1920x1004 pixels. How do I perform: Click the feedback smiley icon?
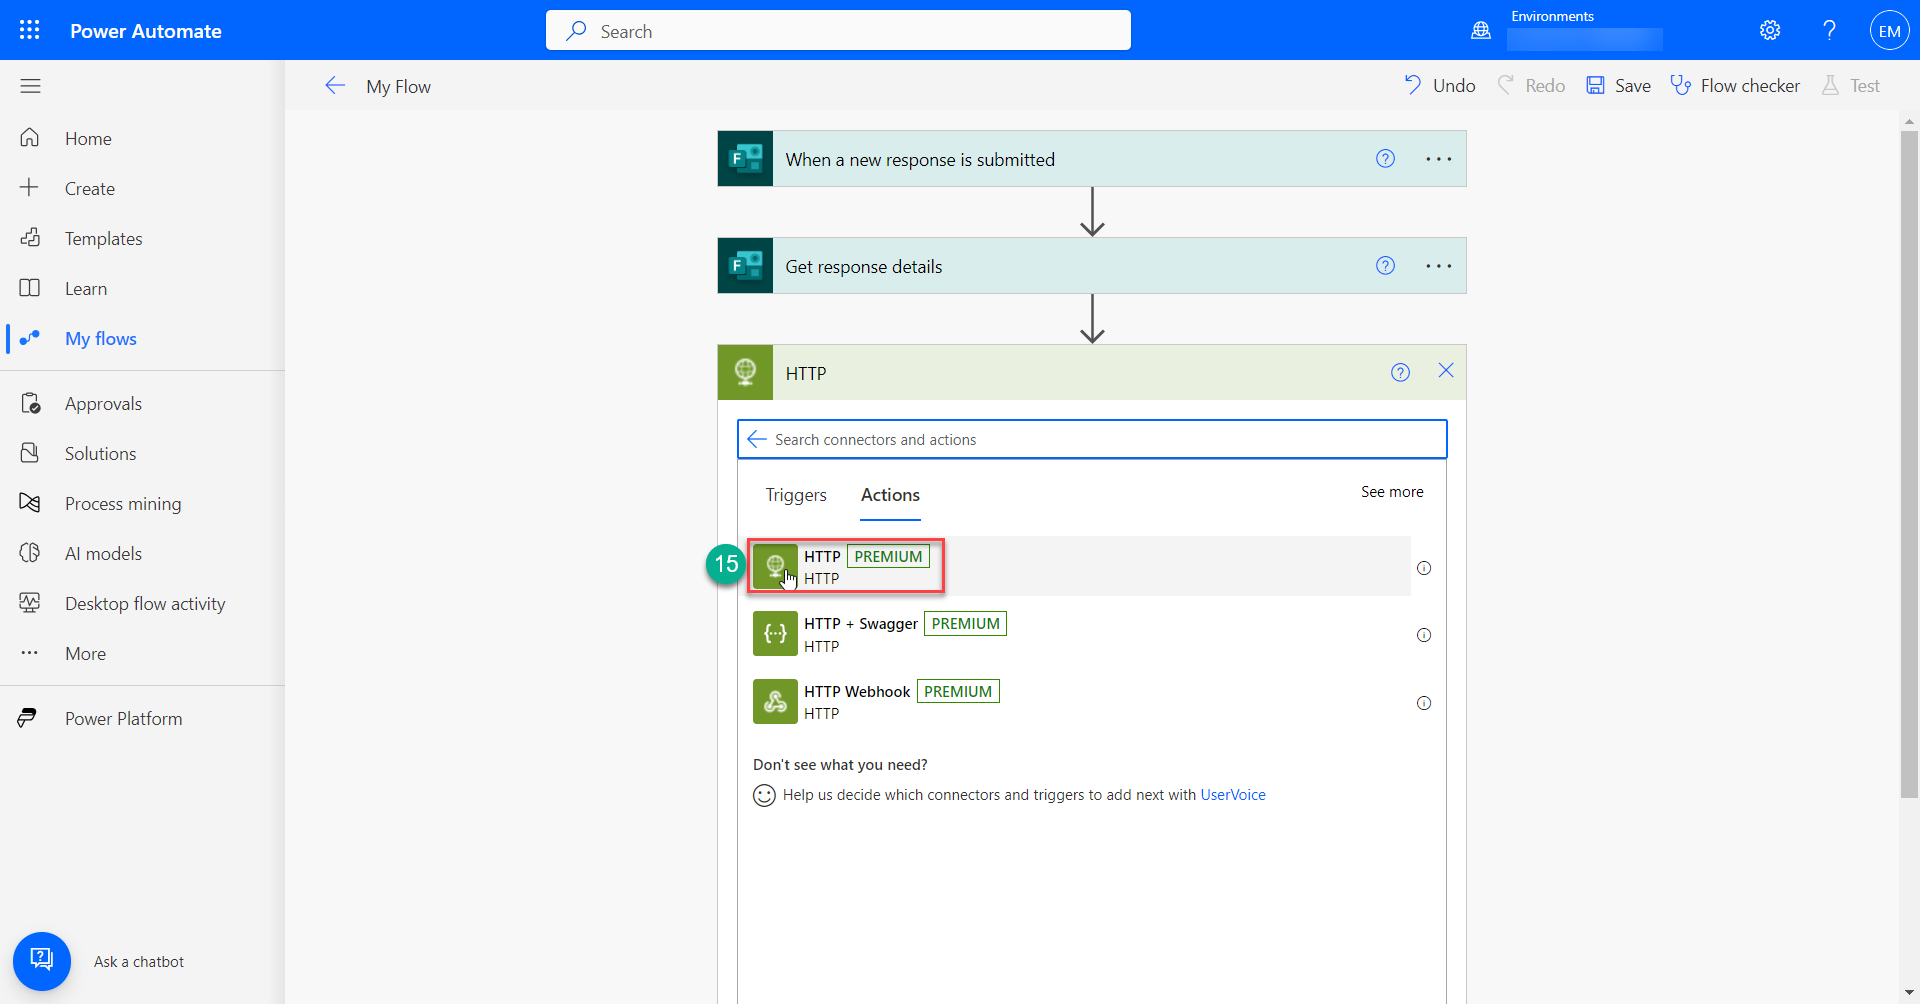point(764,795)
